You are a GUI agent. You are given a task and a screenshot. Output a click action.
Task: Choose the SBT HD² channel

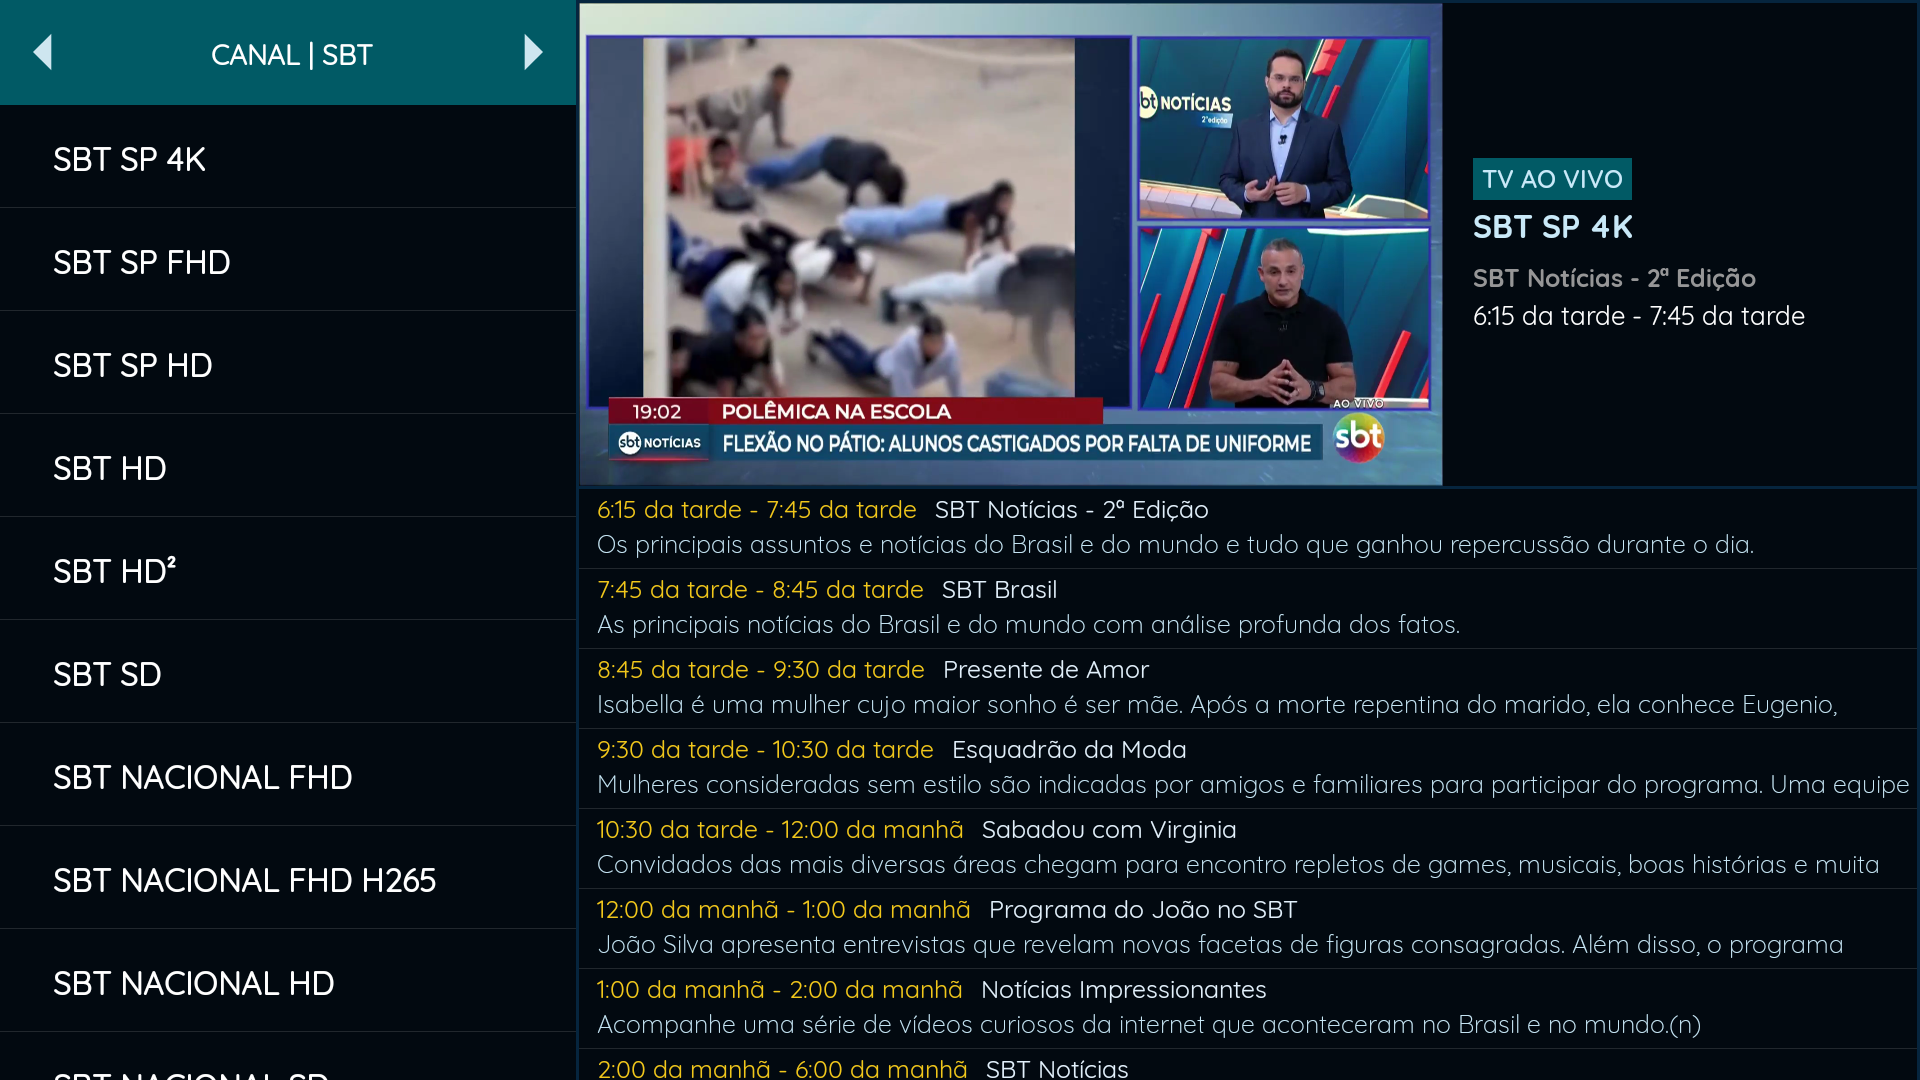[288, 571]
